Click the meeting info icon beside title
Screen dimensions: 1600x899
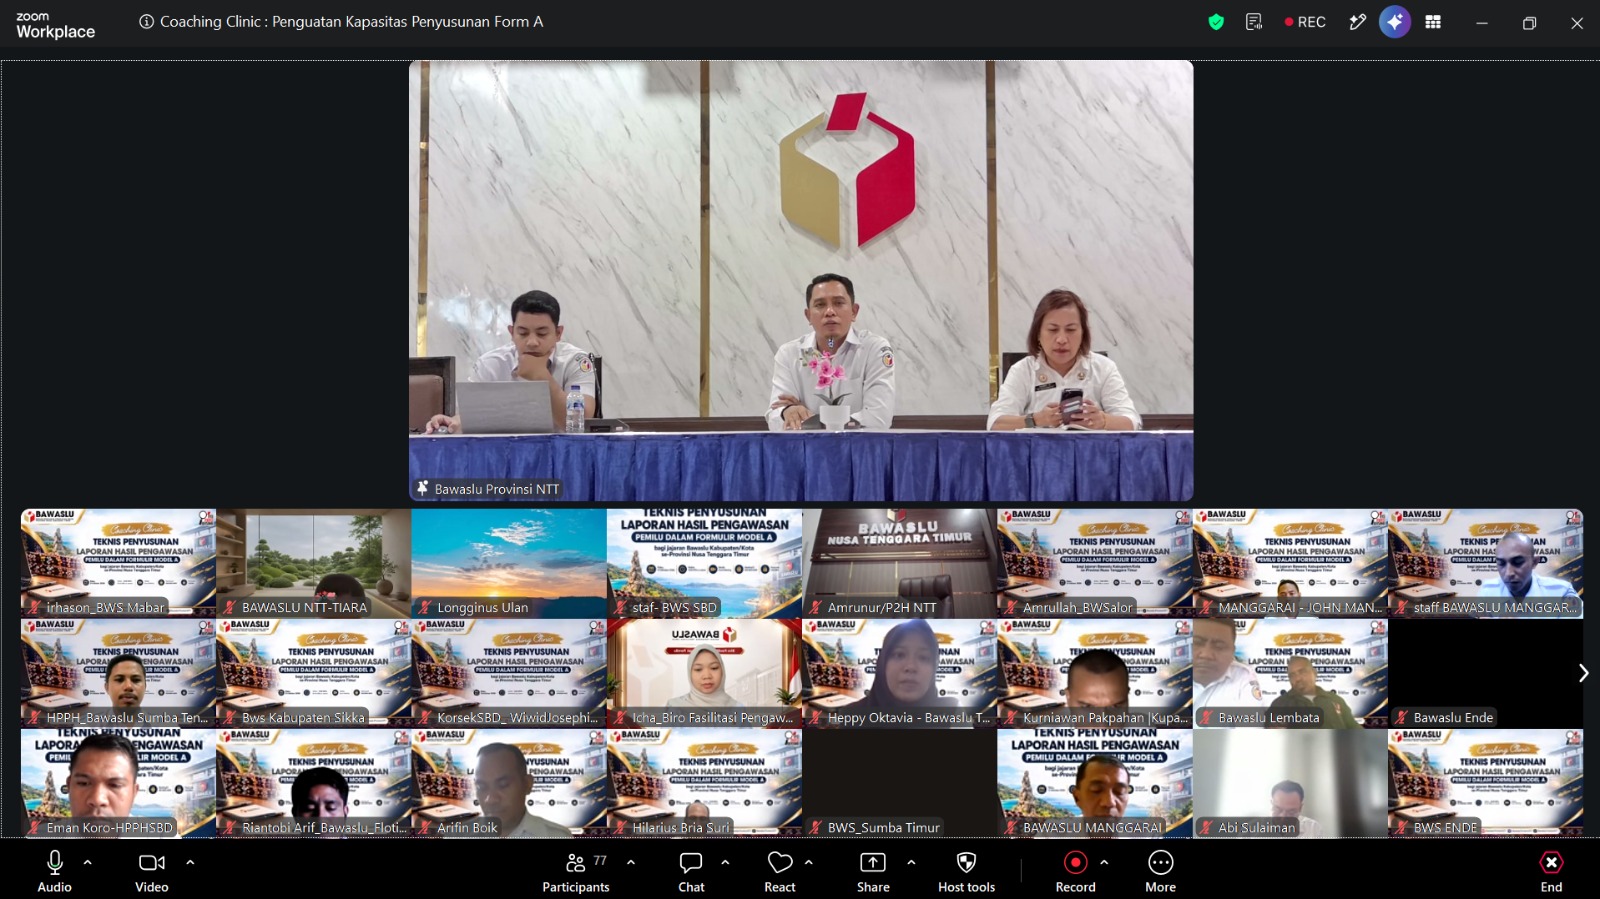tap(146, 22)
